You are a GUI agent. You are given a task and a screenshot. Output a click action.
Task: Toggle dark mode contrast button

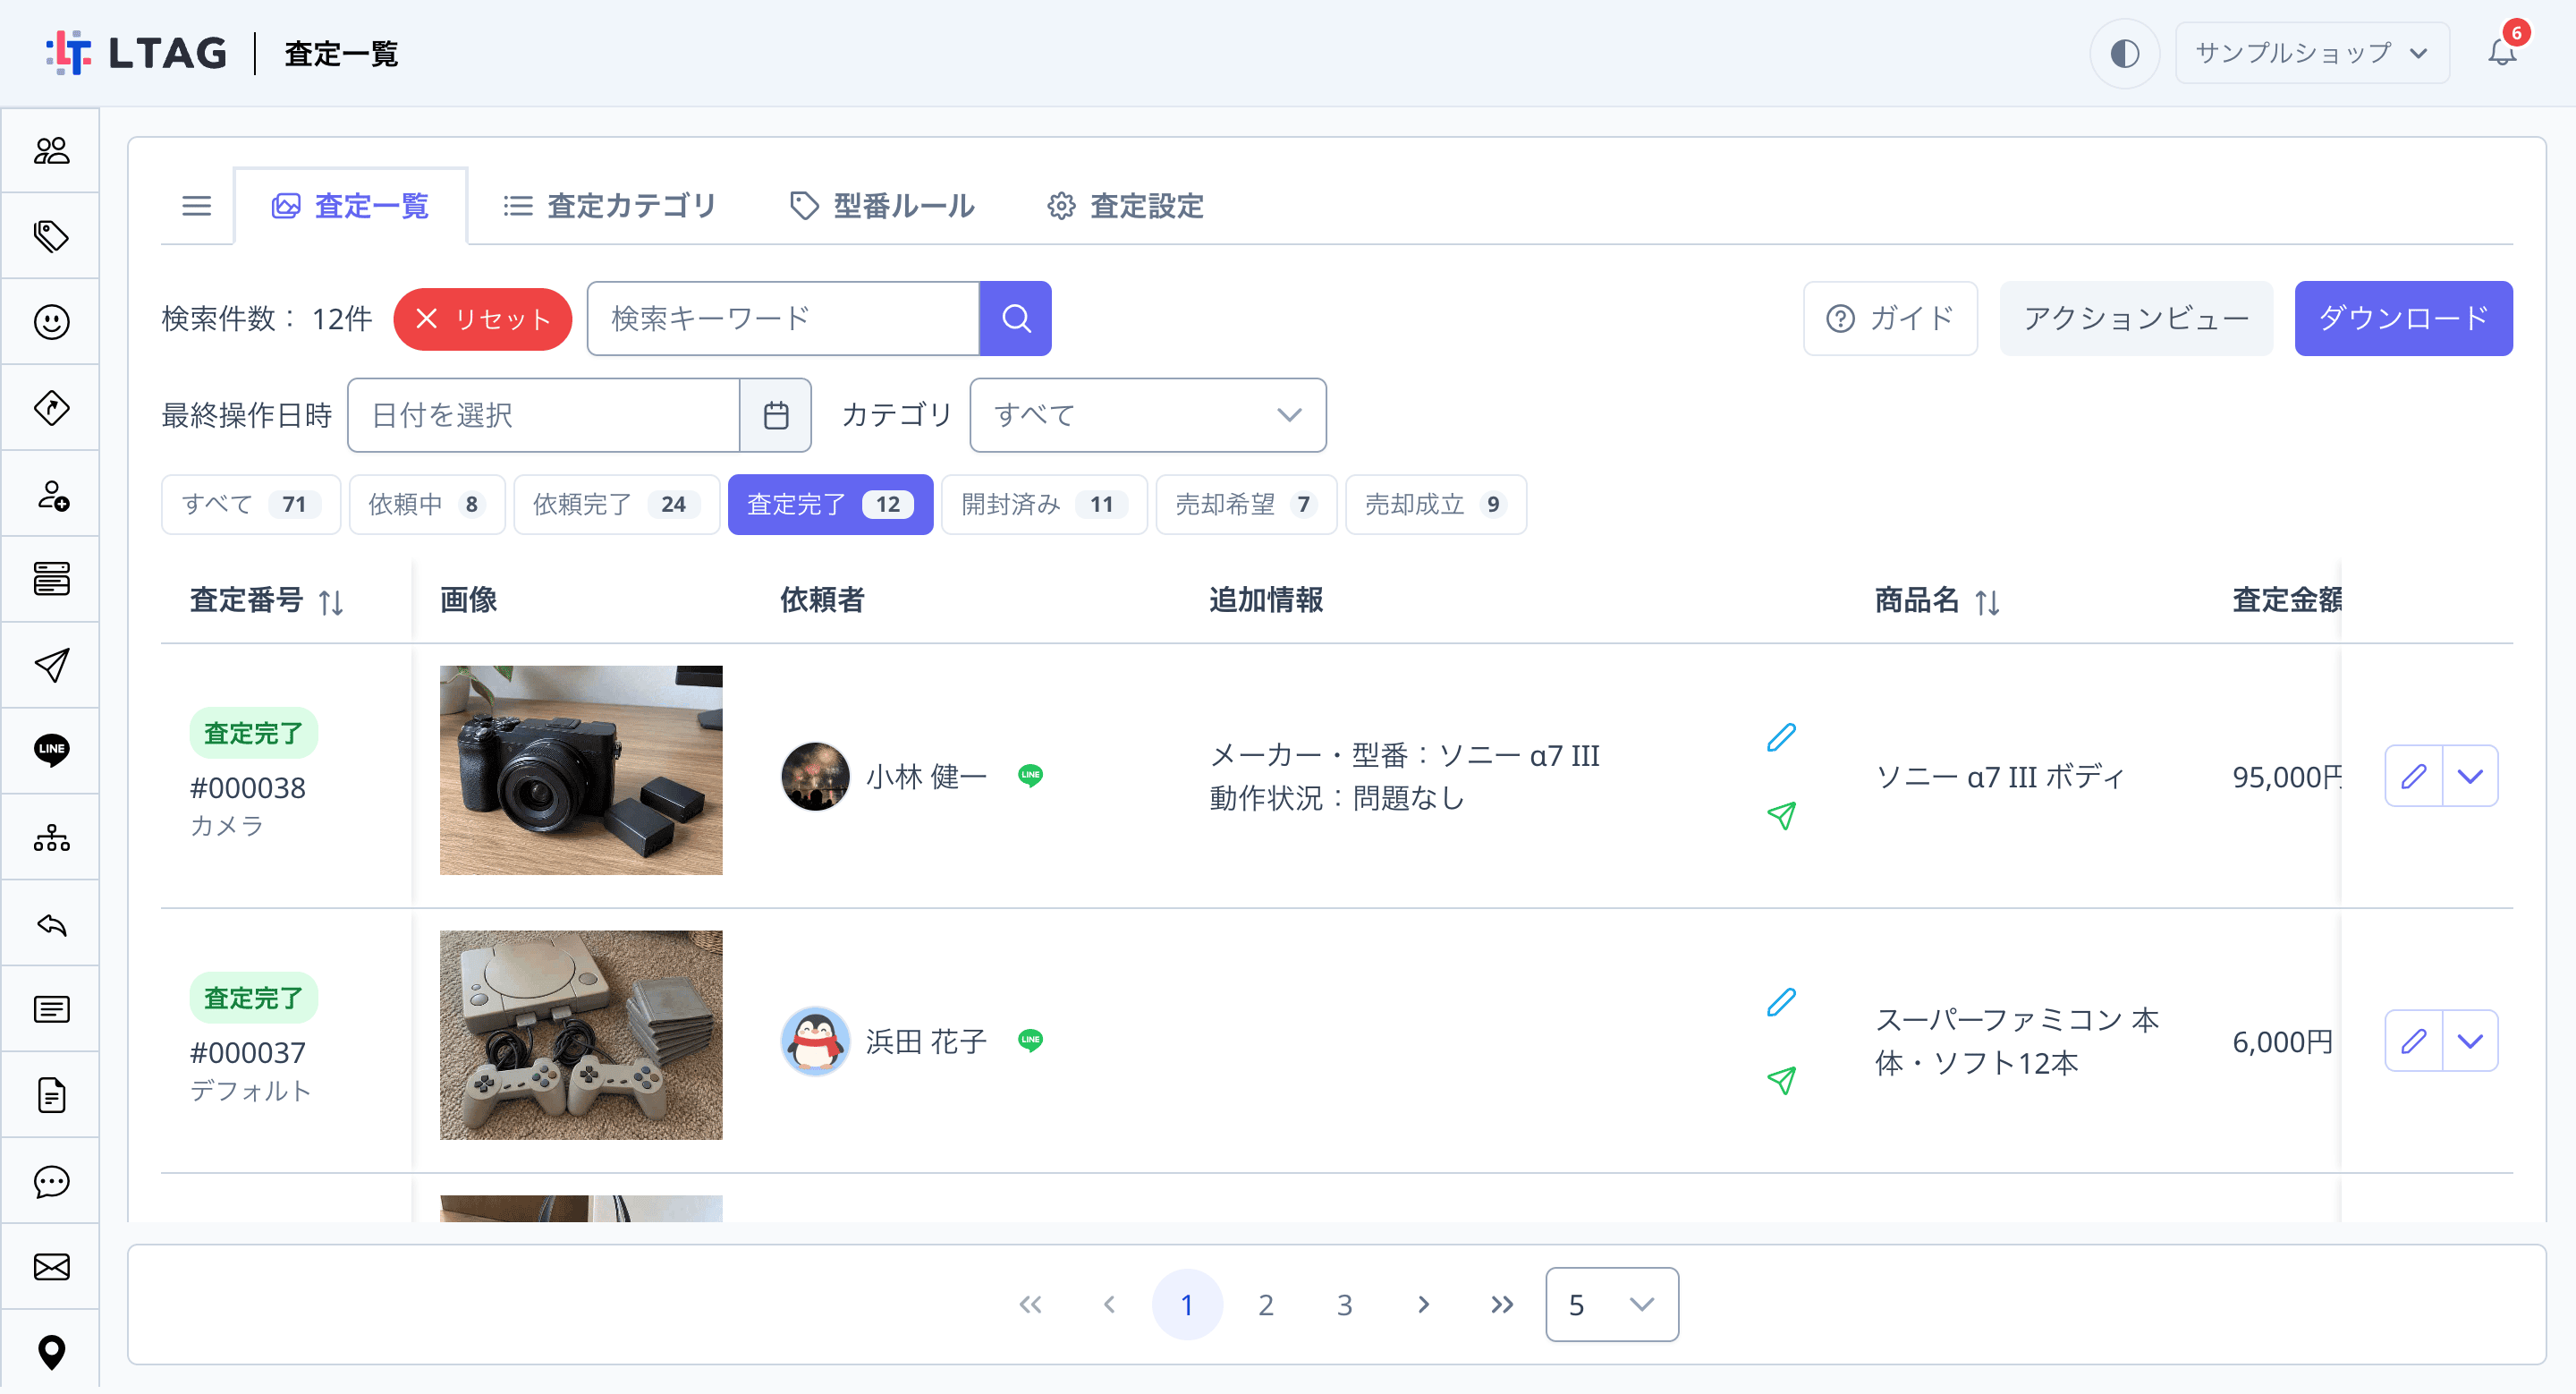[x=2124, y=53]
